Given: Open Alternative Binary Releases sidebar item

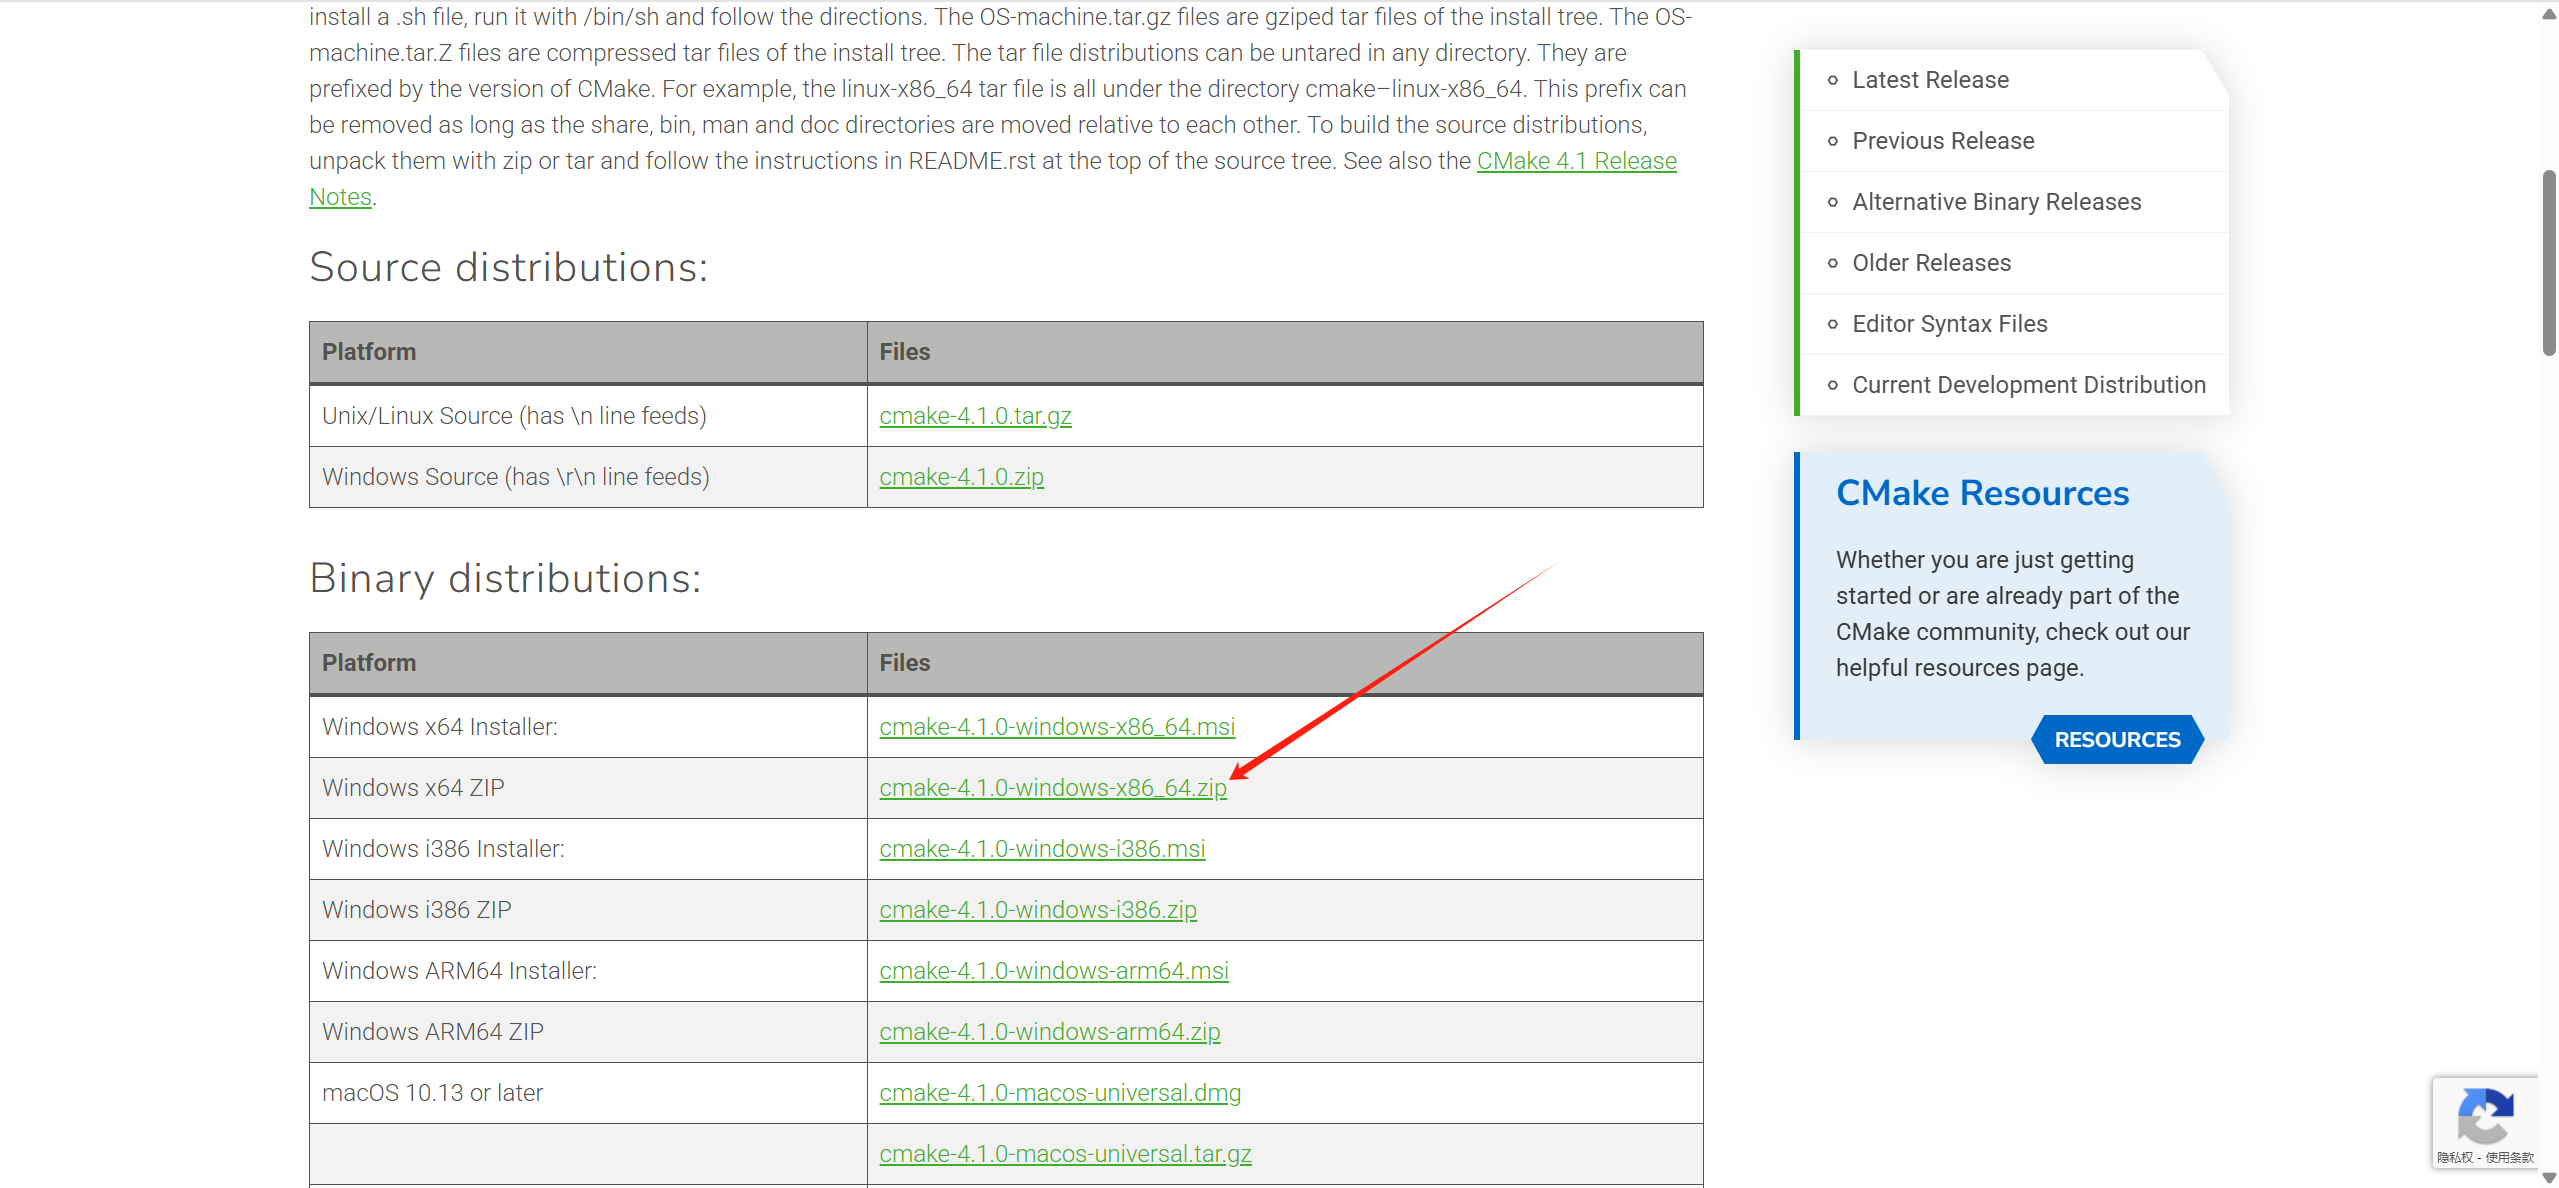Looking at the screenshot, I should tap(1996, 202).
